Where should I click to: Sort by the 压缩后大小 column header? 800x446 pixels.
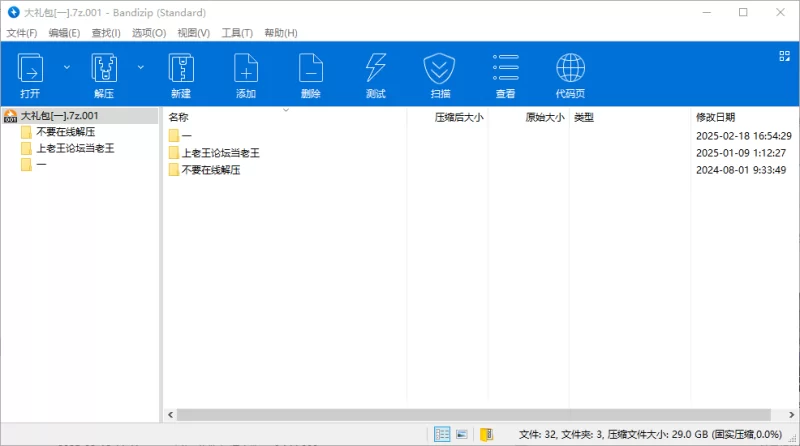click(x=459, y=117)
